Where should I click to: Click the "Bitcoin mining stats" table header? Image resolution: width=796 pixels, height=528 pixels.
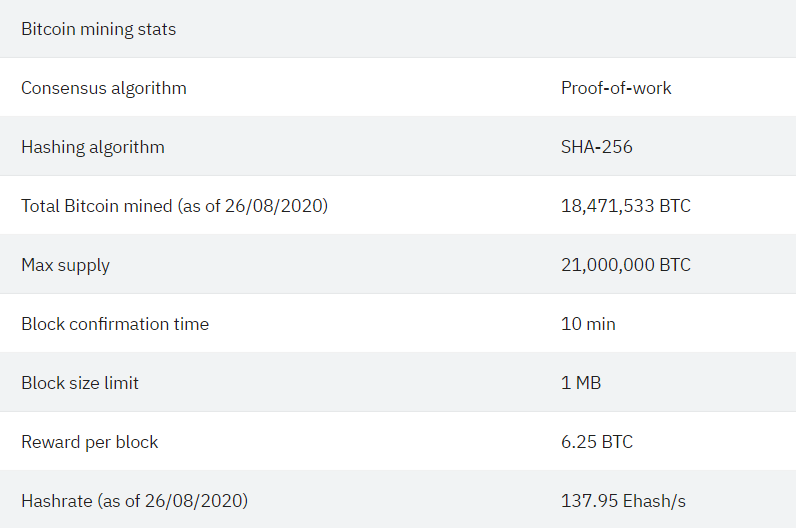tap(98, 29)
